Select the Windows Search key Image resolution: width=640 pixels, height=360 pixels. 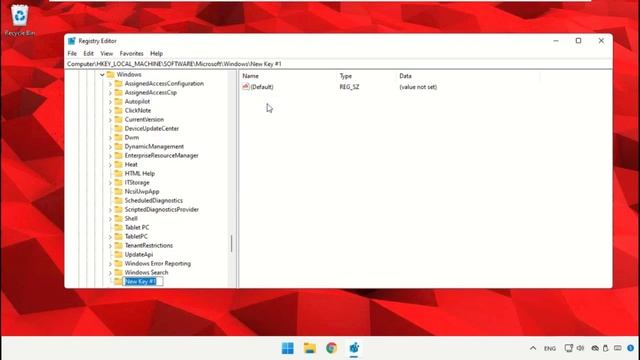[146, 272]
